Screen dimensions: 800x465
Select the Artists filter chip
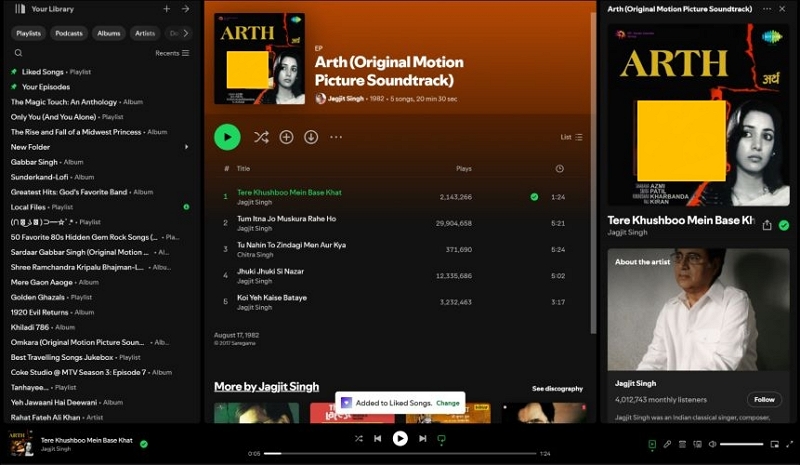tap(145, 33)
